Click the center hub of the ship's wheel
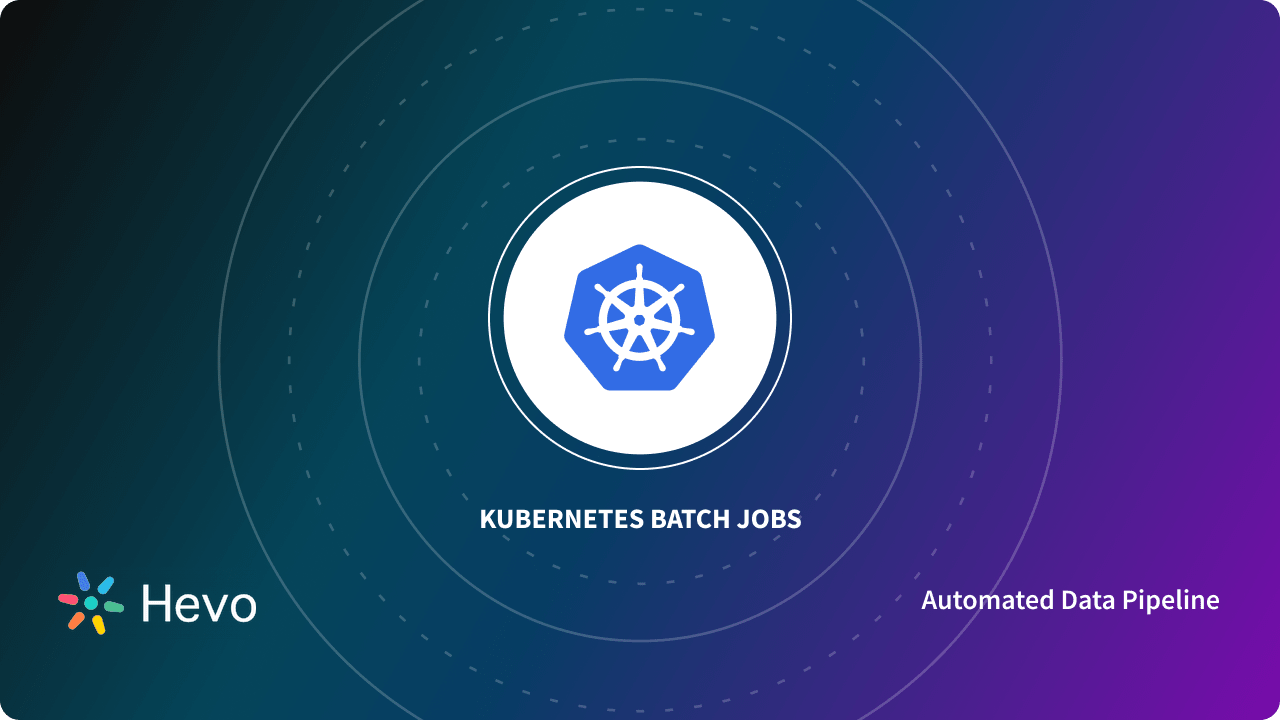 640,318
